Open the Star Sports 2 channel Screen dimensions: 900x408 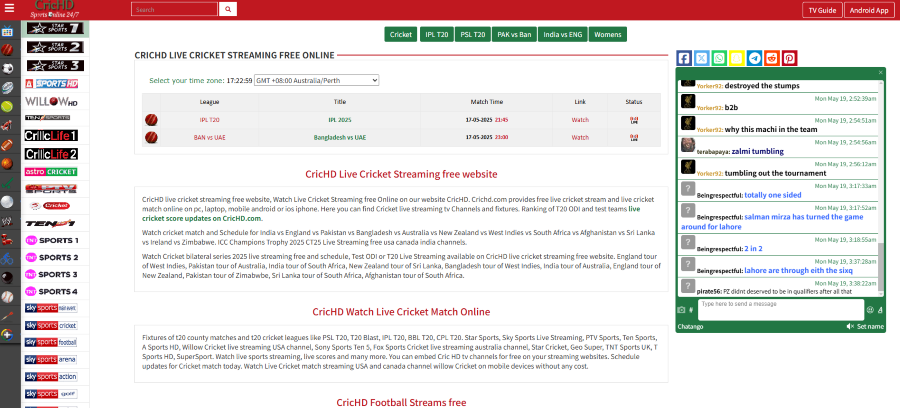55,47
